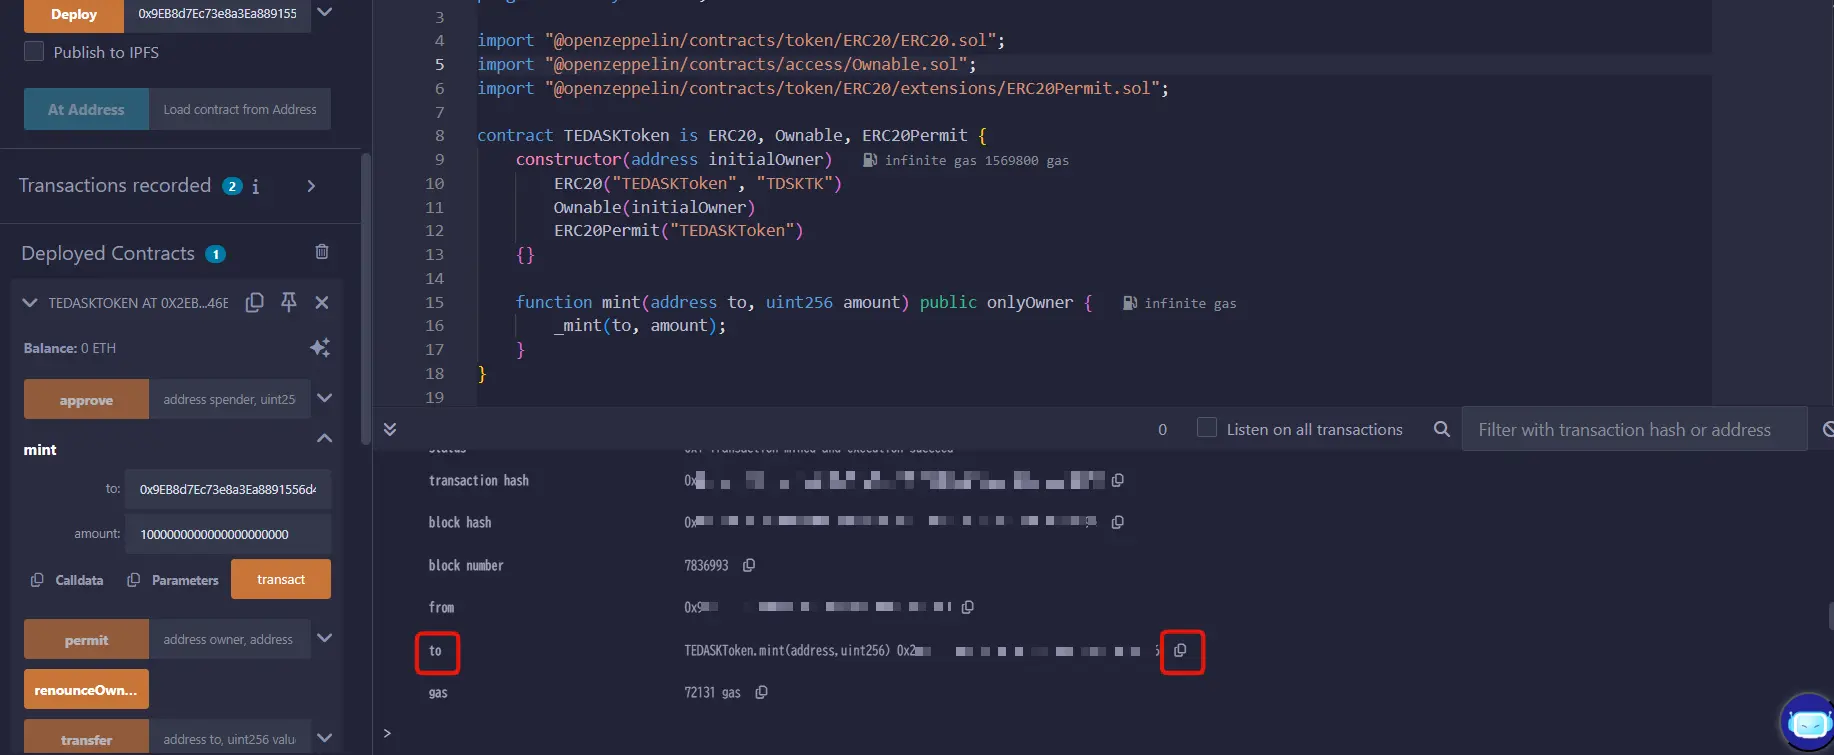The width and height of the screenshot is (1834, 755).
Task: Search transactions with magnifier icon
Action: click(1441, 429)
